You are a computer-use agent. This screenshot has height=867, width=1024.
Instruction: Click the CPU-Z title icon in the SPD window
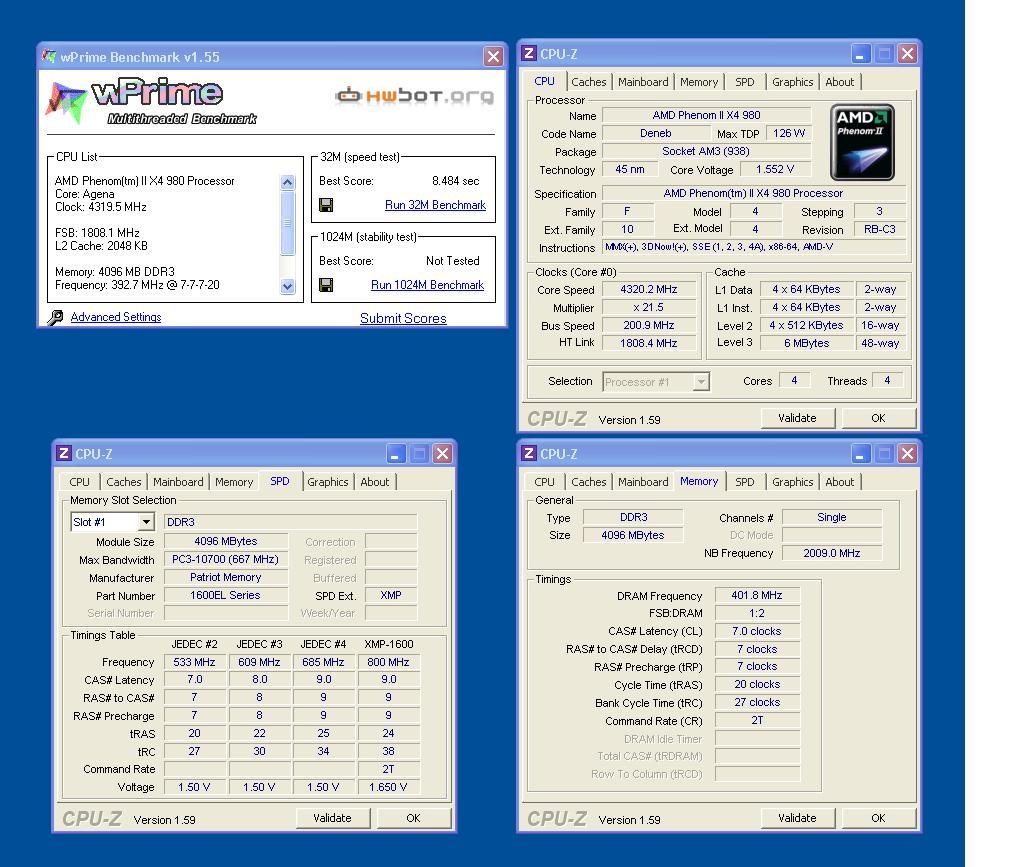[64, 453]
